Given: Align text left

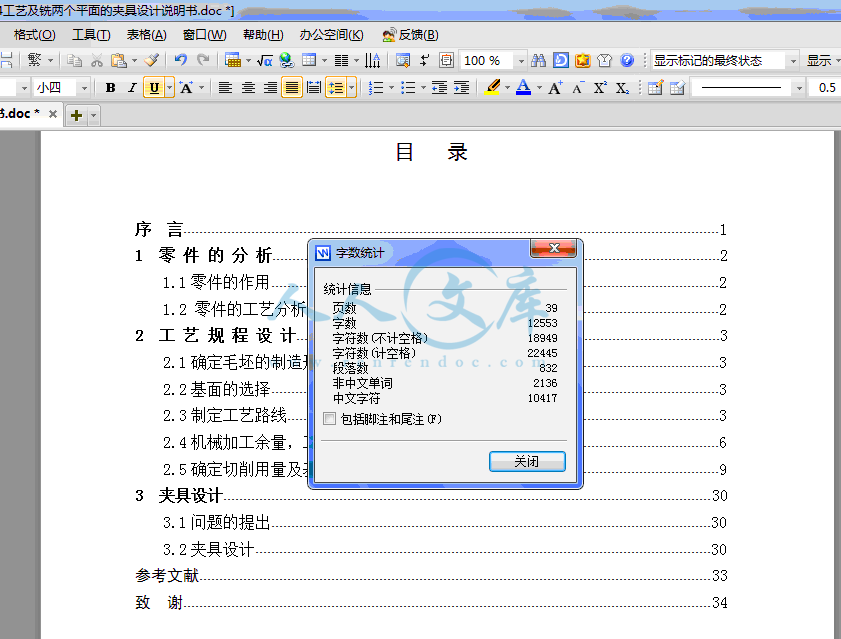Looking at the screenshot, I should point(225,87).
